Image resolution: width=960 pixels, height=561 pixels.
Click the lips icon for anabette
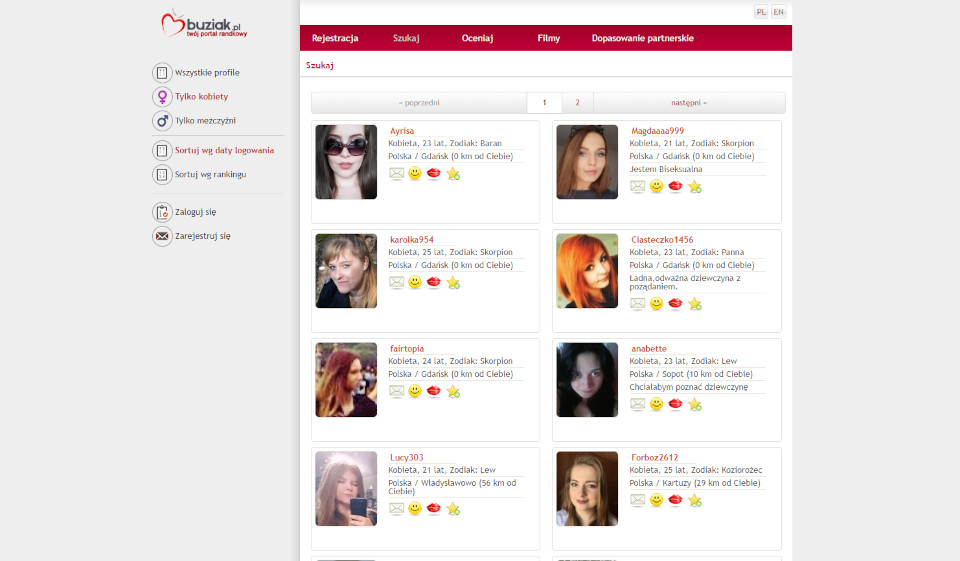(676, 404)
